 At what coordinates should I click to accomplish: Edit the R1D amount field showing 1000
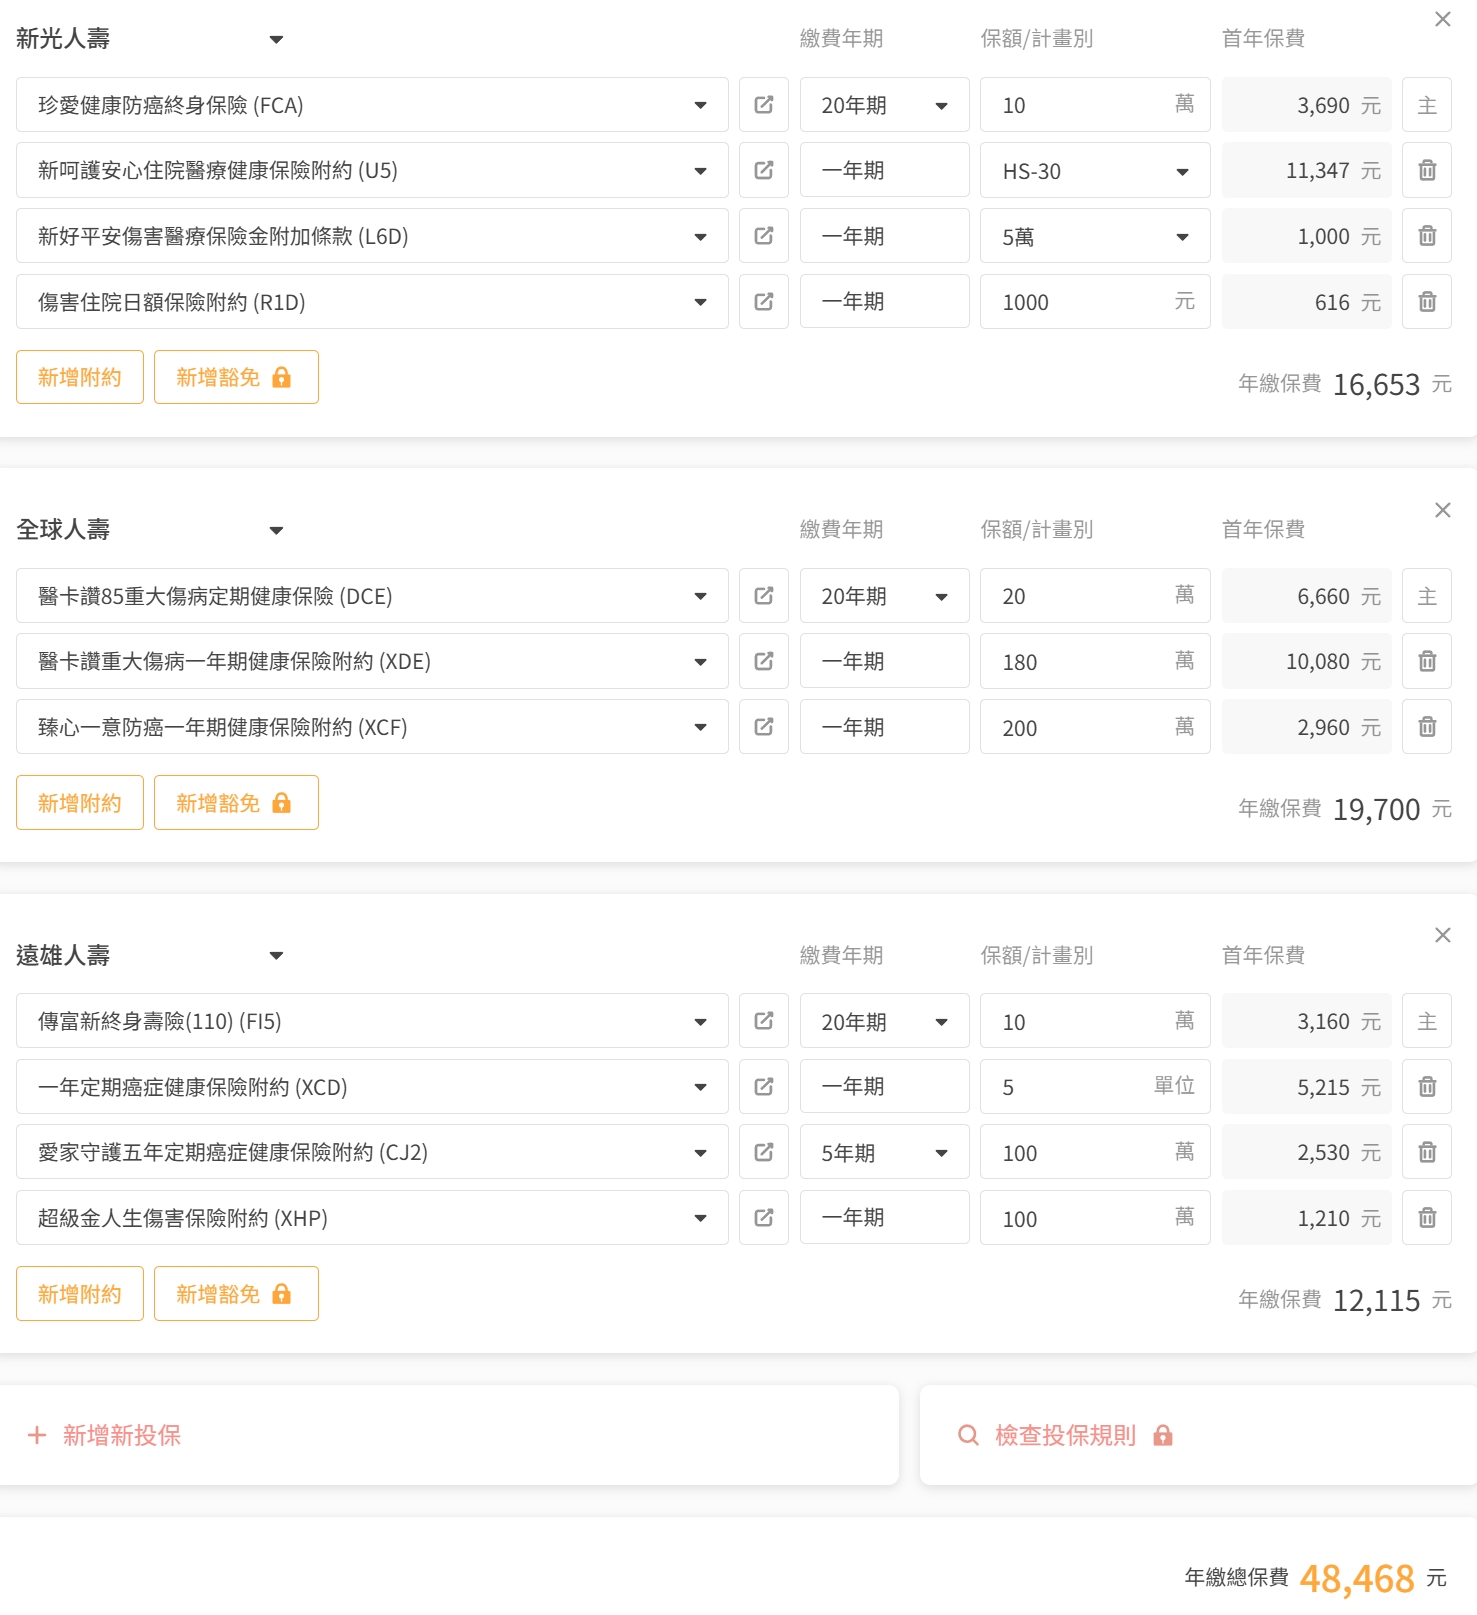tap(1095, 302)
